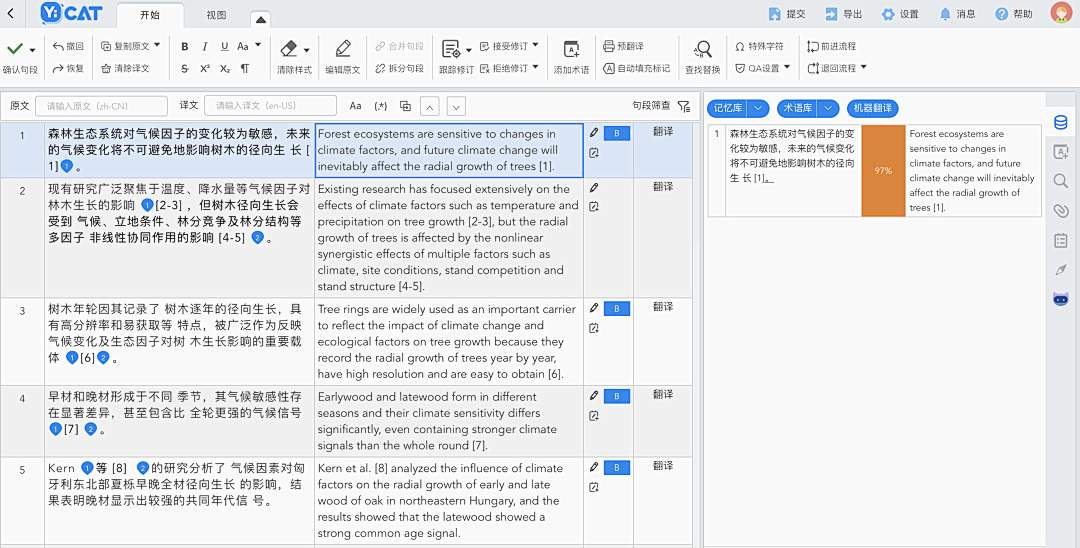
Task: Click the next match down arrow
Action: [x=456, y=107]
